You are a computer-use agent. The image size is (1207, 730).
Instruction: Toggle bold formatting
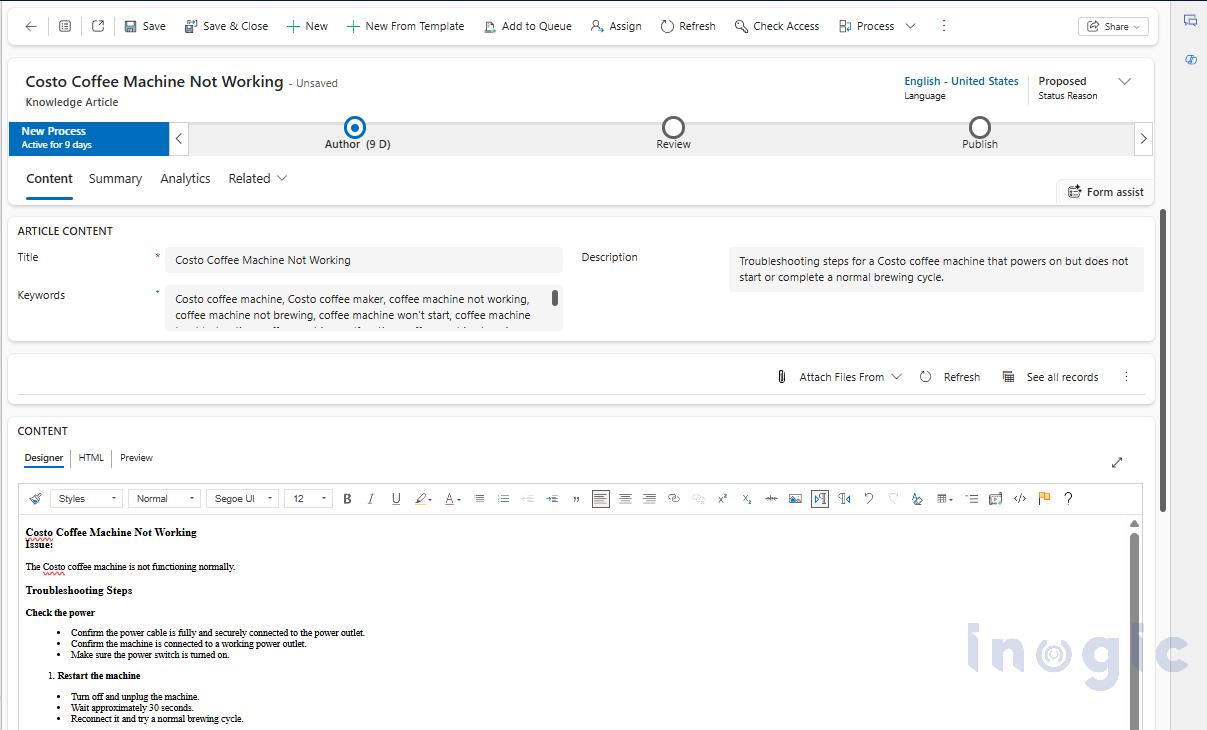pyautogui.click(x=347, y=498)
